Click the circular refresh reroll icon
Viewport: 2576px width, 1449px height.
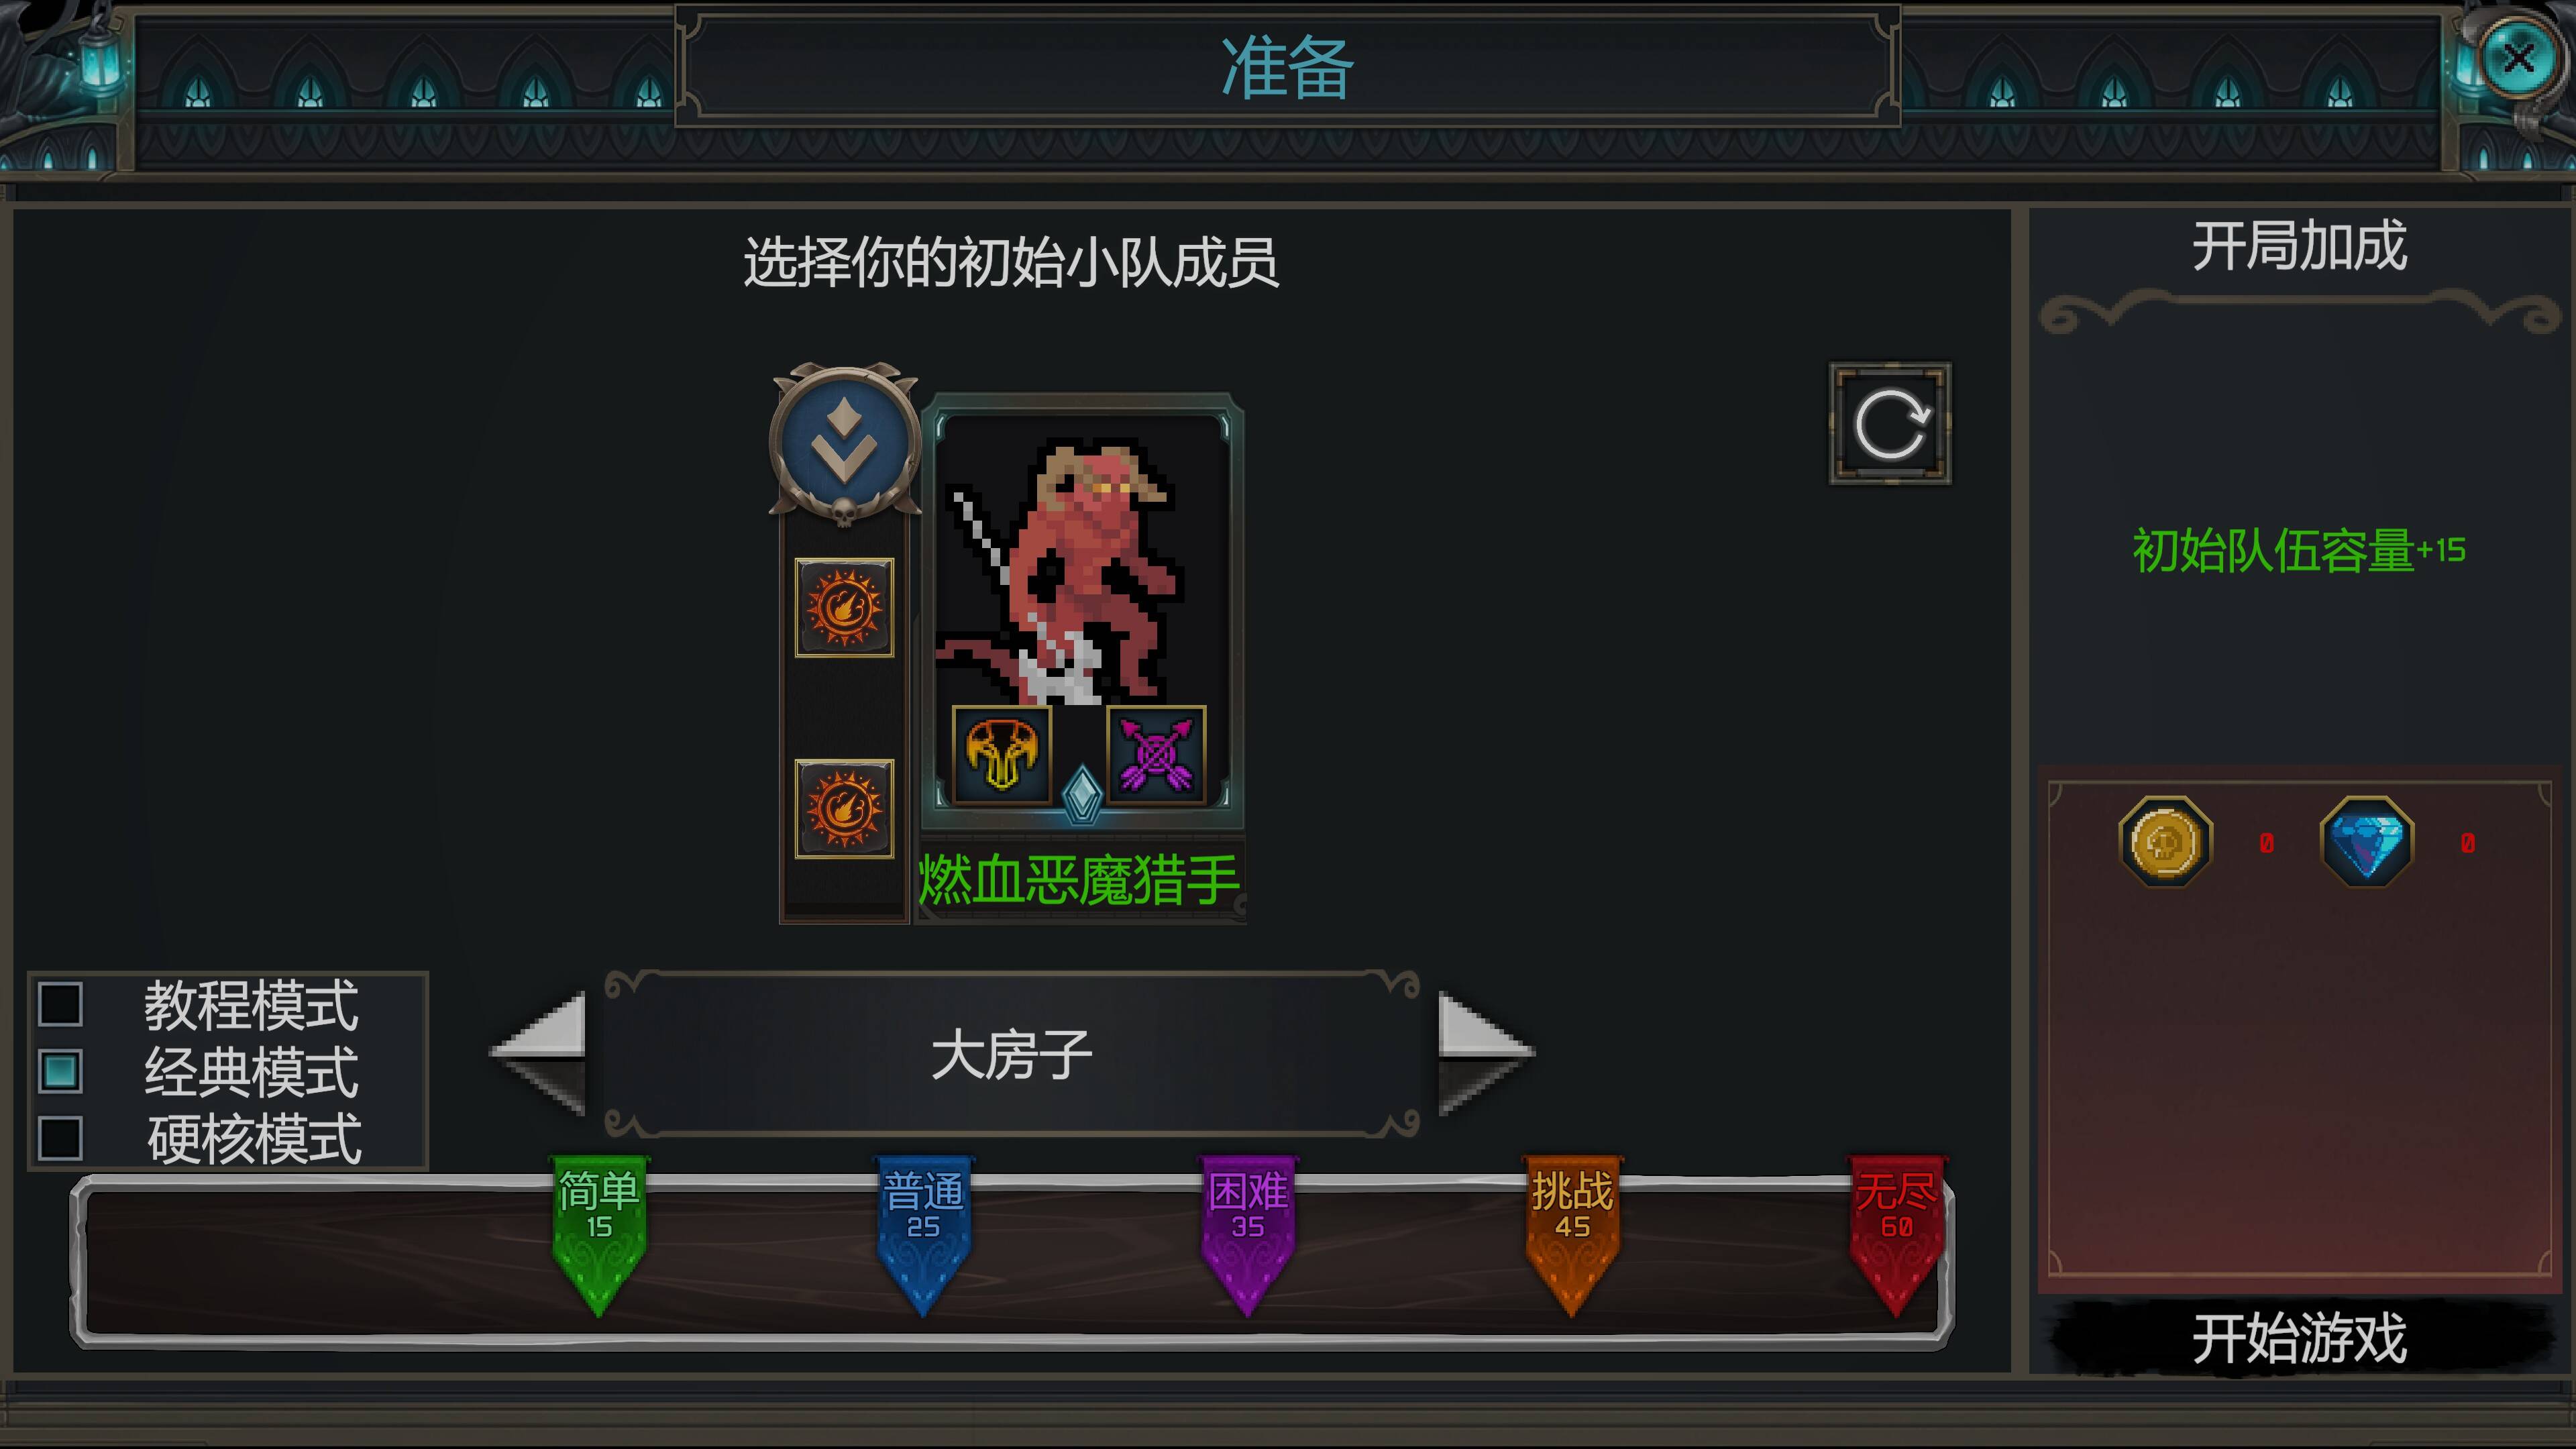[x=1889, y=424]
